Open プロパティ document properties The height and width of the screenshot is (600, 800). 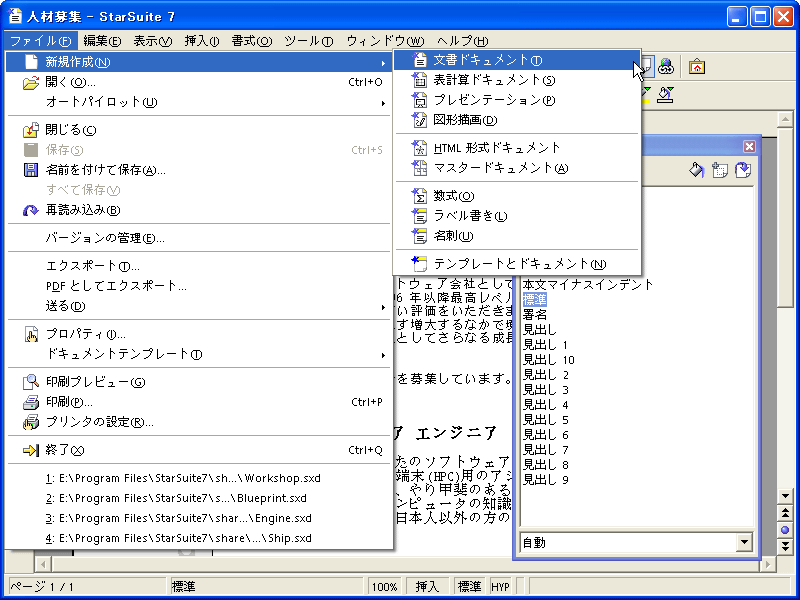pos(199,334)
